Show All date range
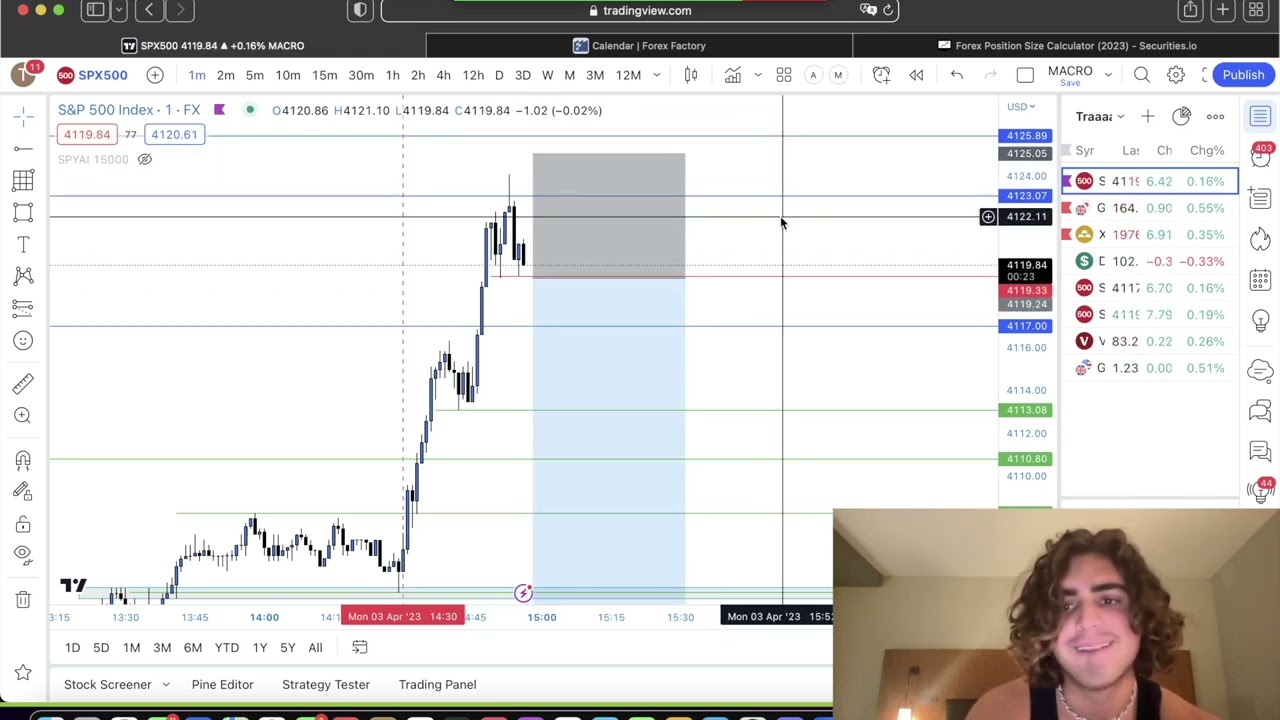Screen dimensions: 1280x720 [x=315, y=648]
